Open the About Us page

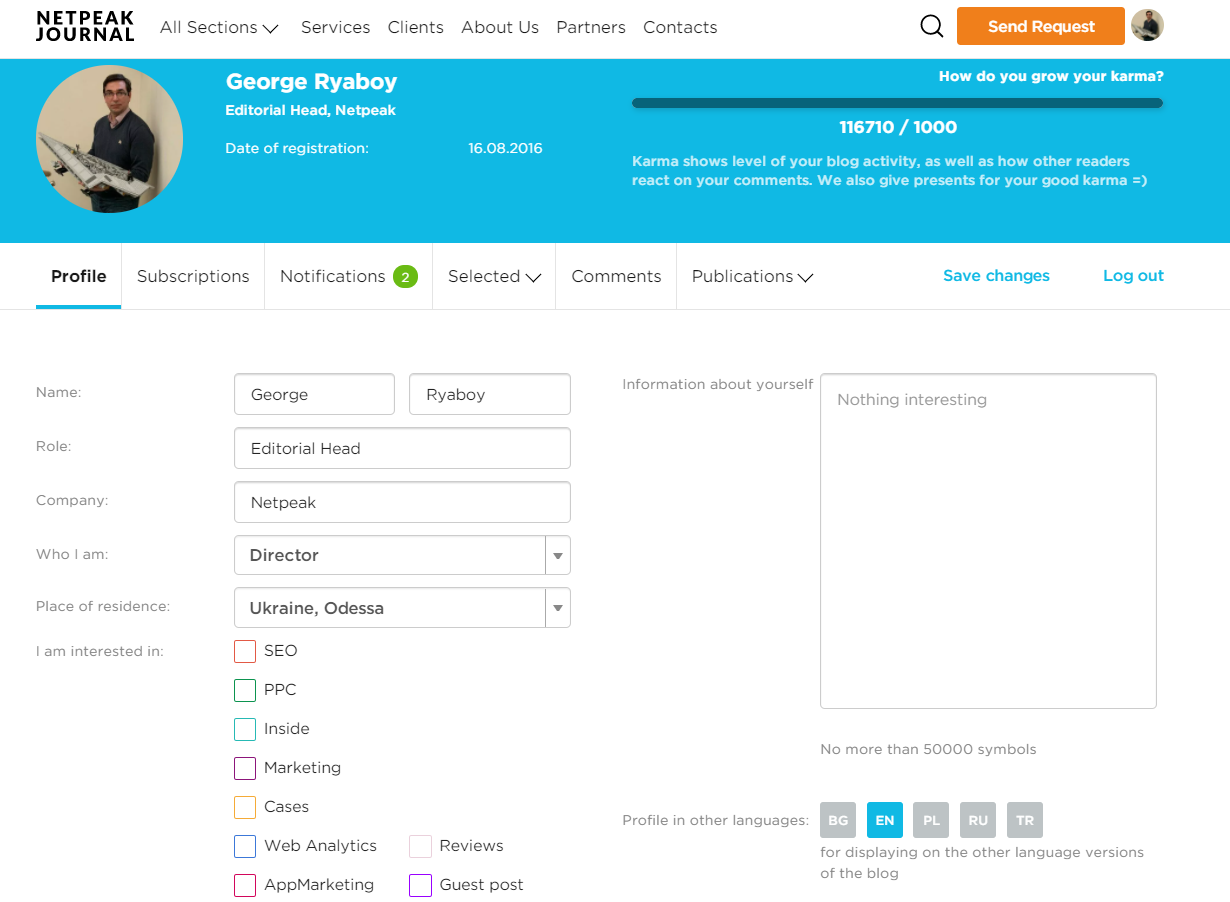[500, 27]
